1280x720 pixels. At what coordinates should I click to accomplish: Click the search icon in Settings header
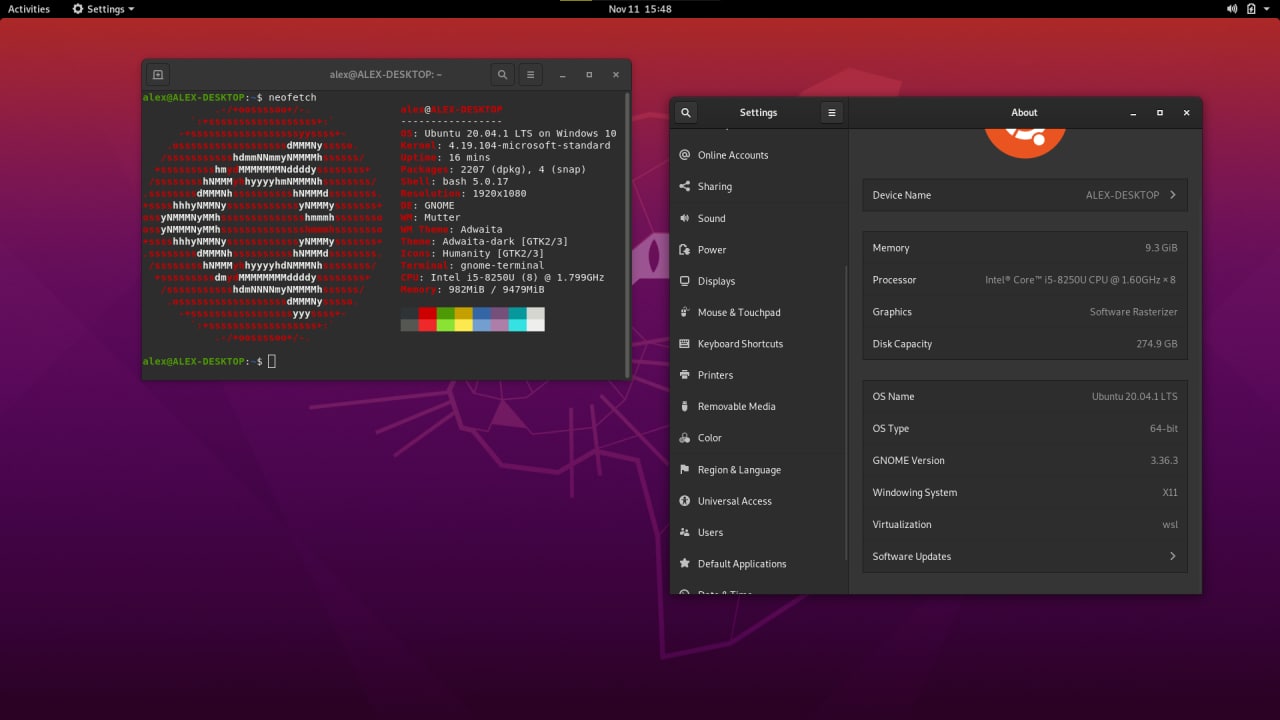pyautogui.click(x=686, y=113)
